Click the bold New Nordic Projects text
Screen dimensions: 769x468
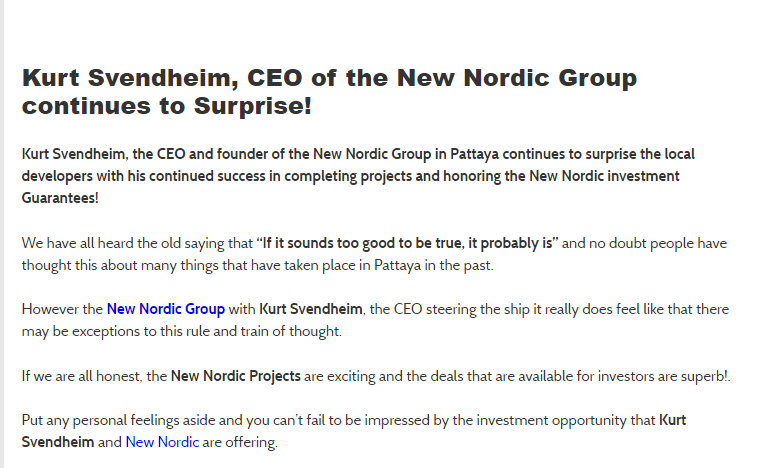pyautogui.click(x=235, y=376)
